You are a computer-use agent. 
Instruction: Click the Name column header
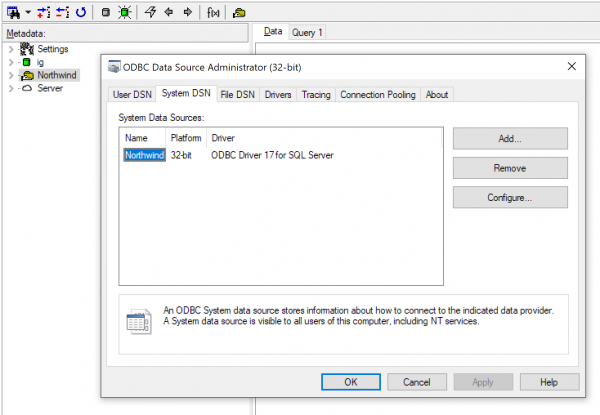[x=142, y=138]
